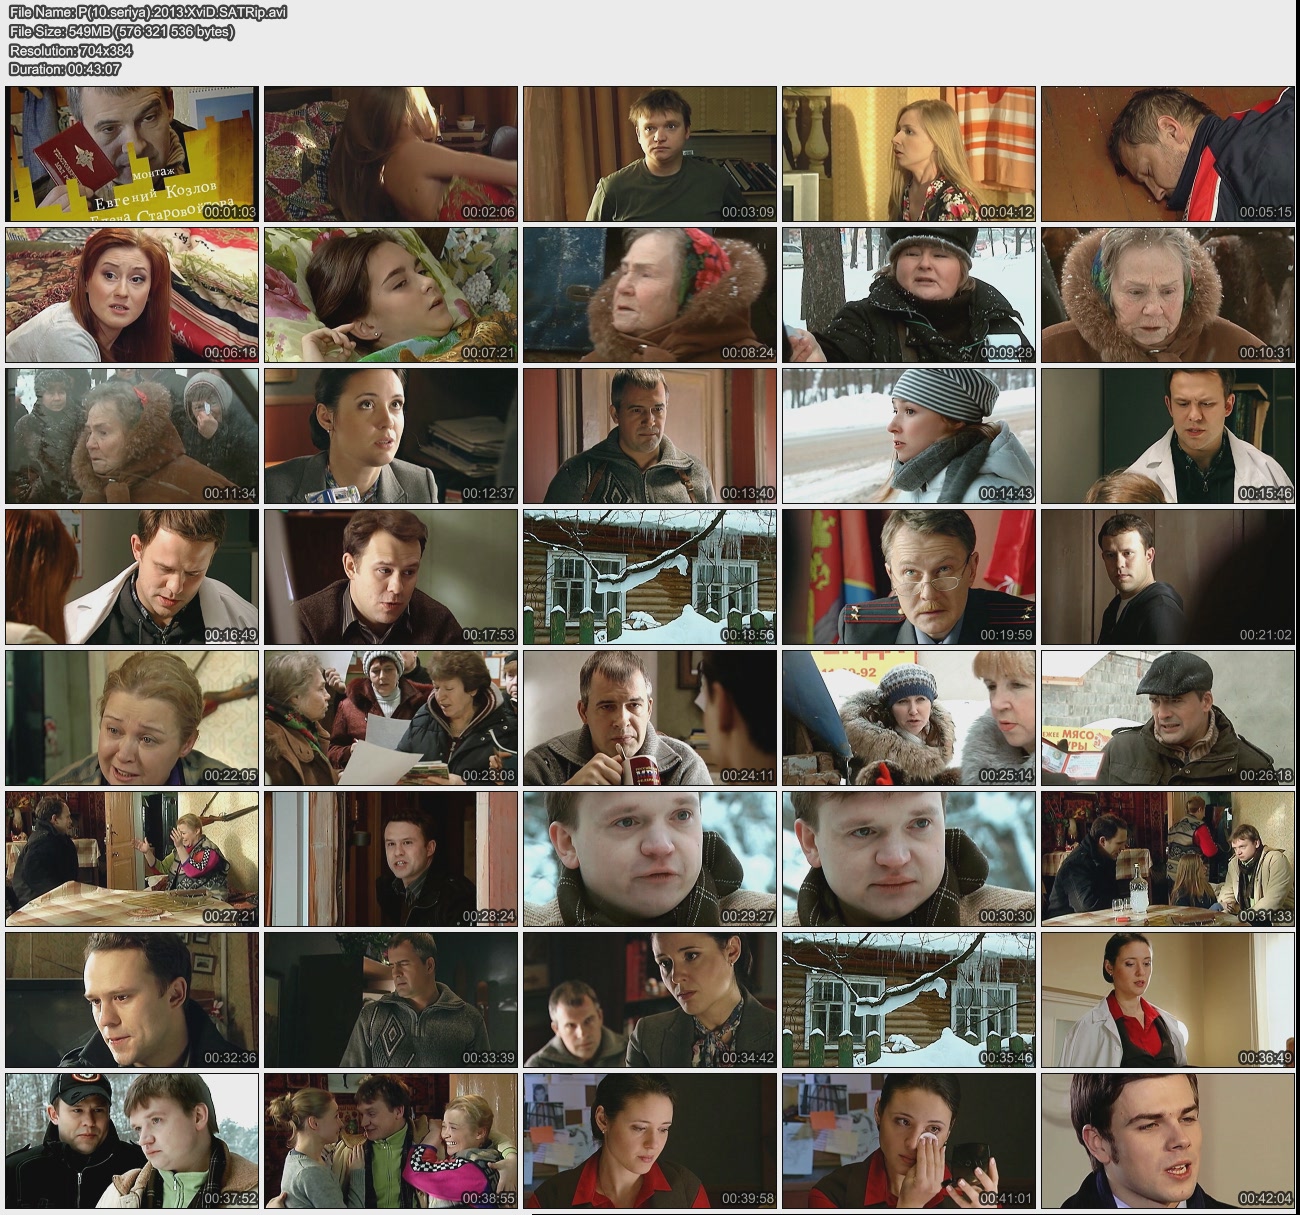Open the log house frame at 00:18:56
The height and width of the screenshot is (1215, 1300).
[x=650, y=577]
